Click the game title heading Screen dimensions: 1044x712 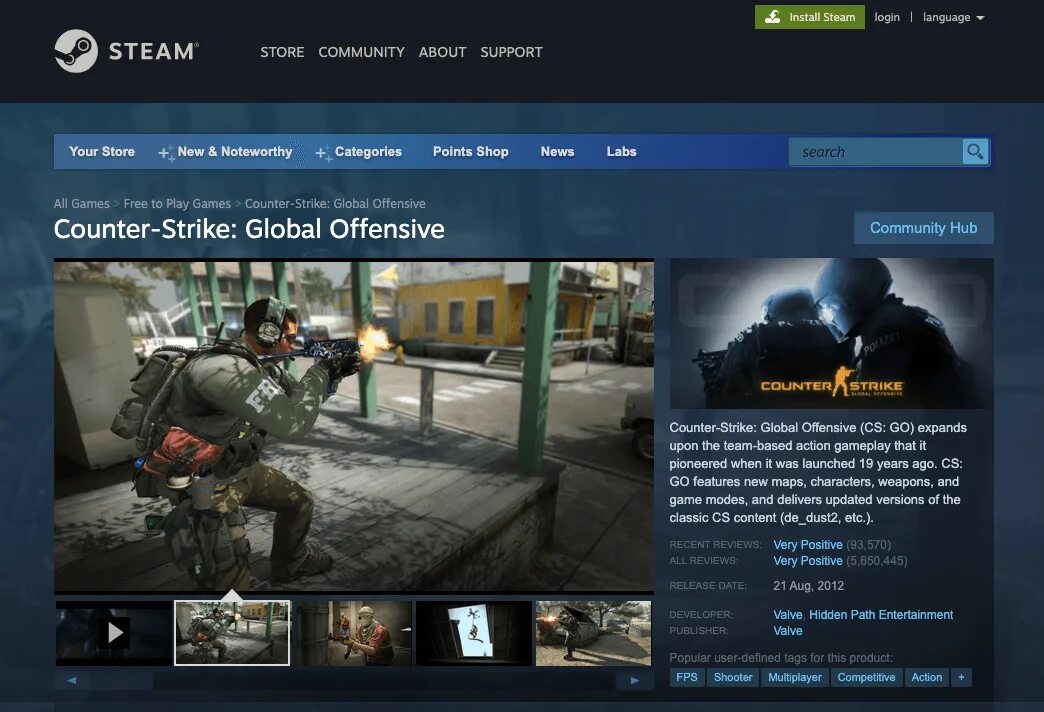point(249,229)
